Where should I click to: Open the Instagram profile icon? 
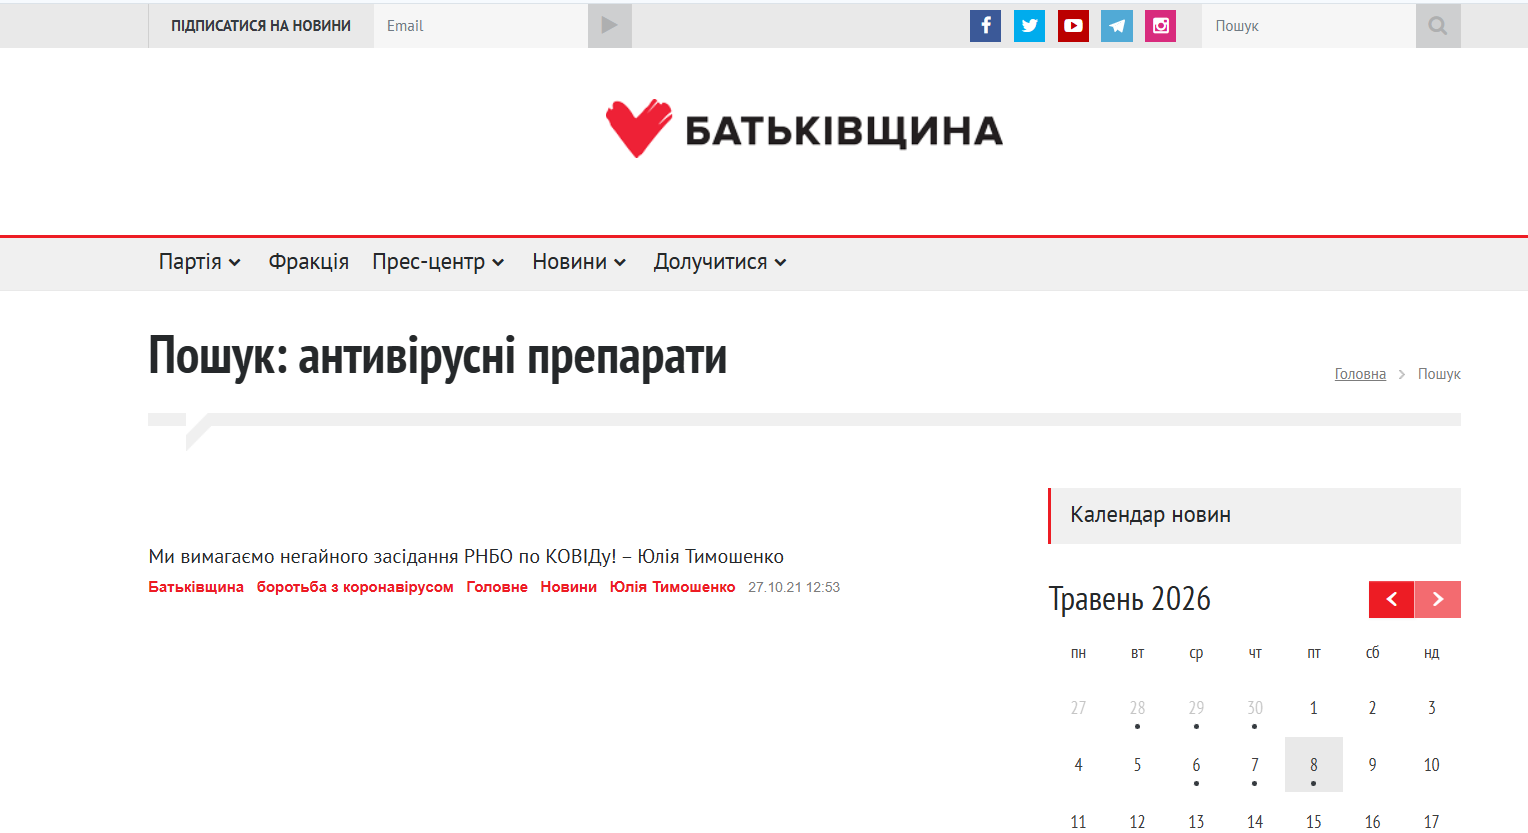[x=1160, y=26]
